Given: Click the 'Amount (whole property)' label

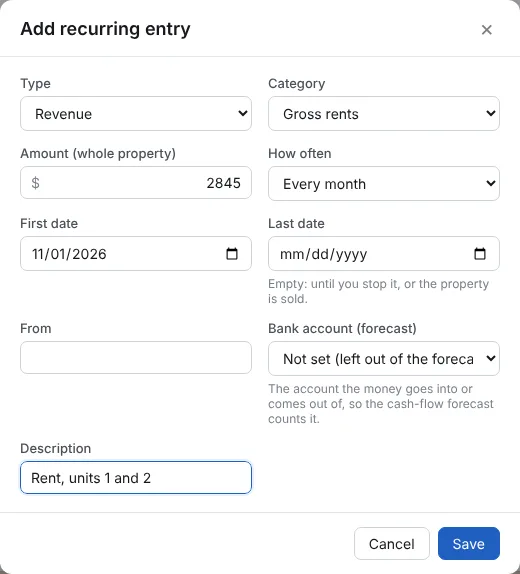Looking at the screenshot, I should pos(98,153).
